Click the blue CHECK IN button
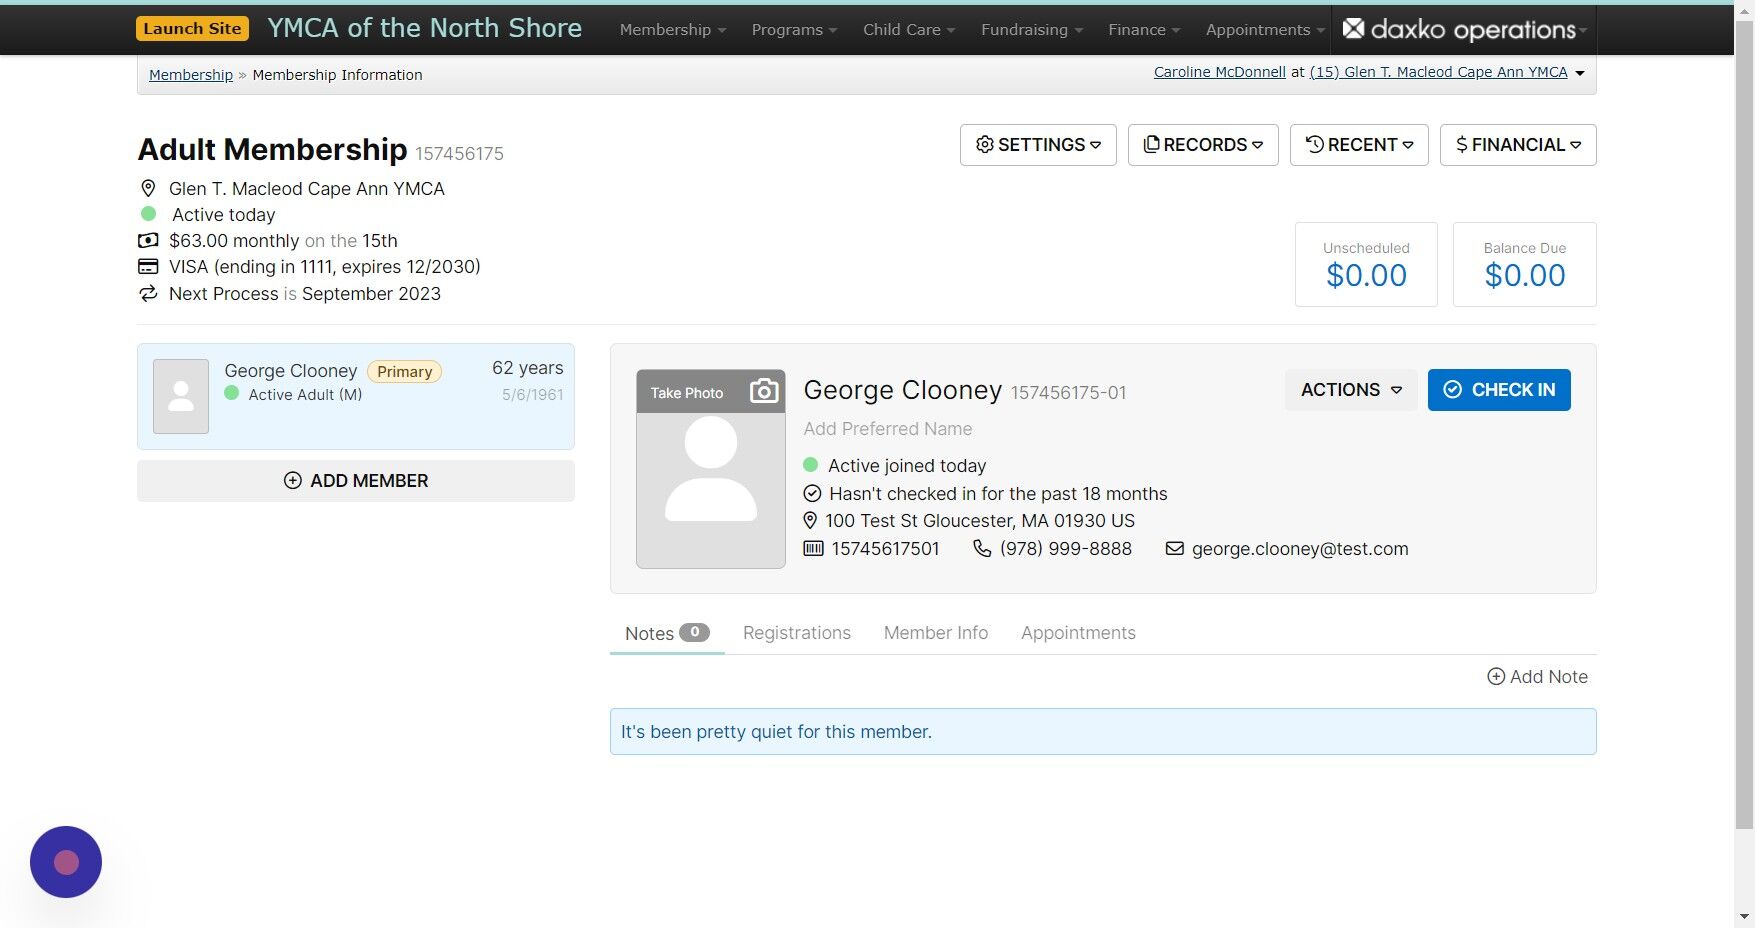The width and height of the screenshot is (1755, 928). pos(1499,390)
